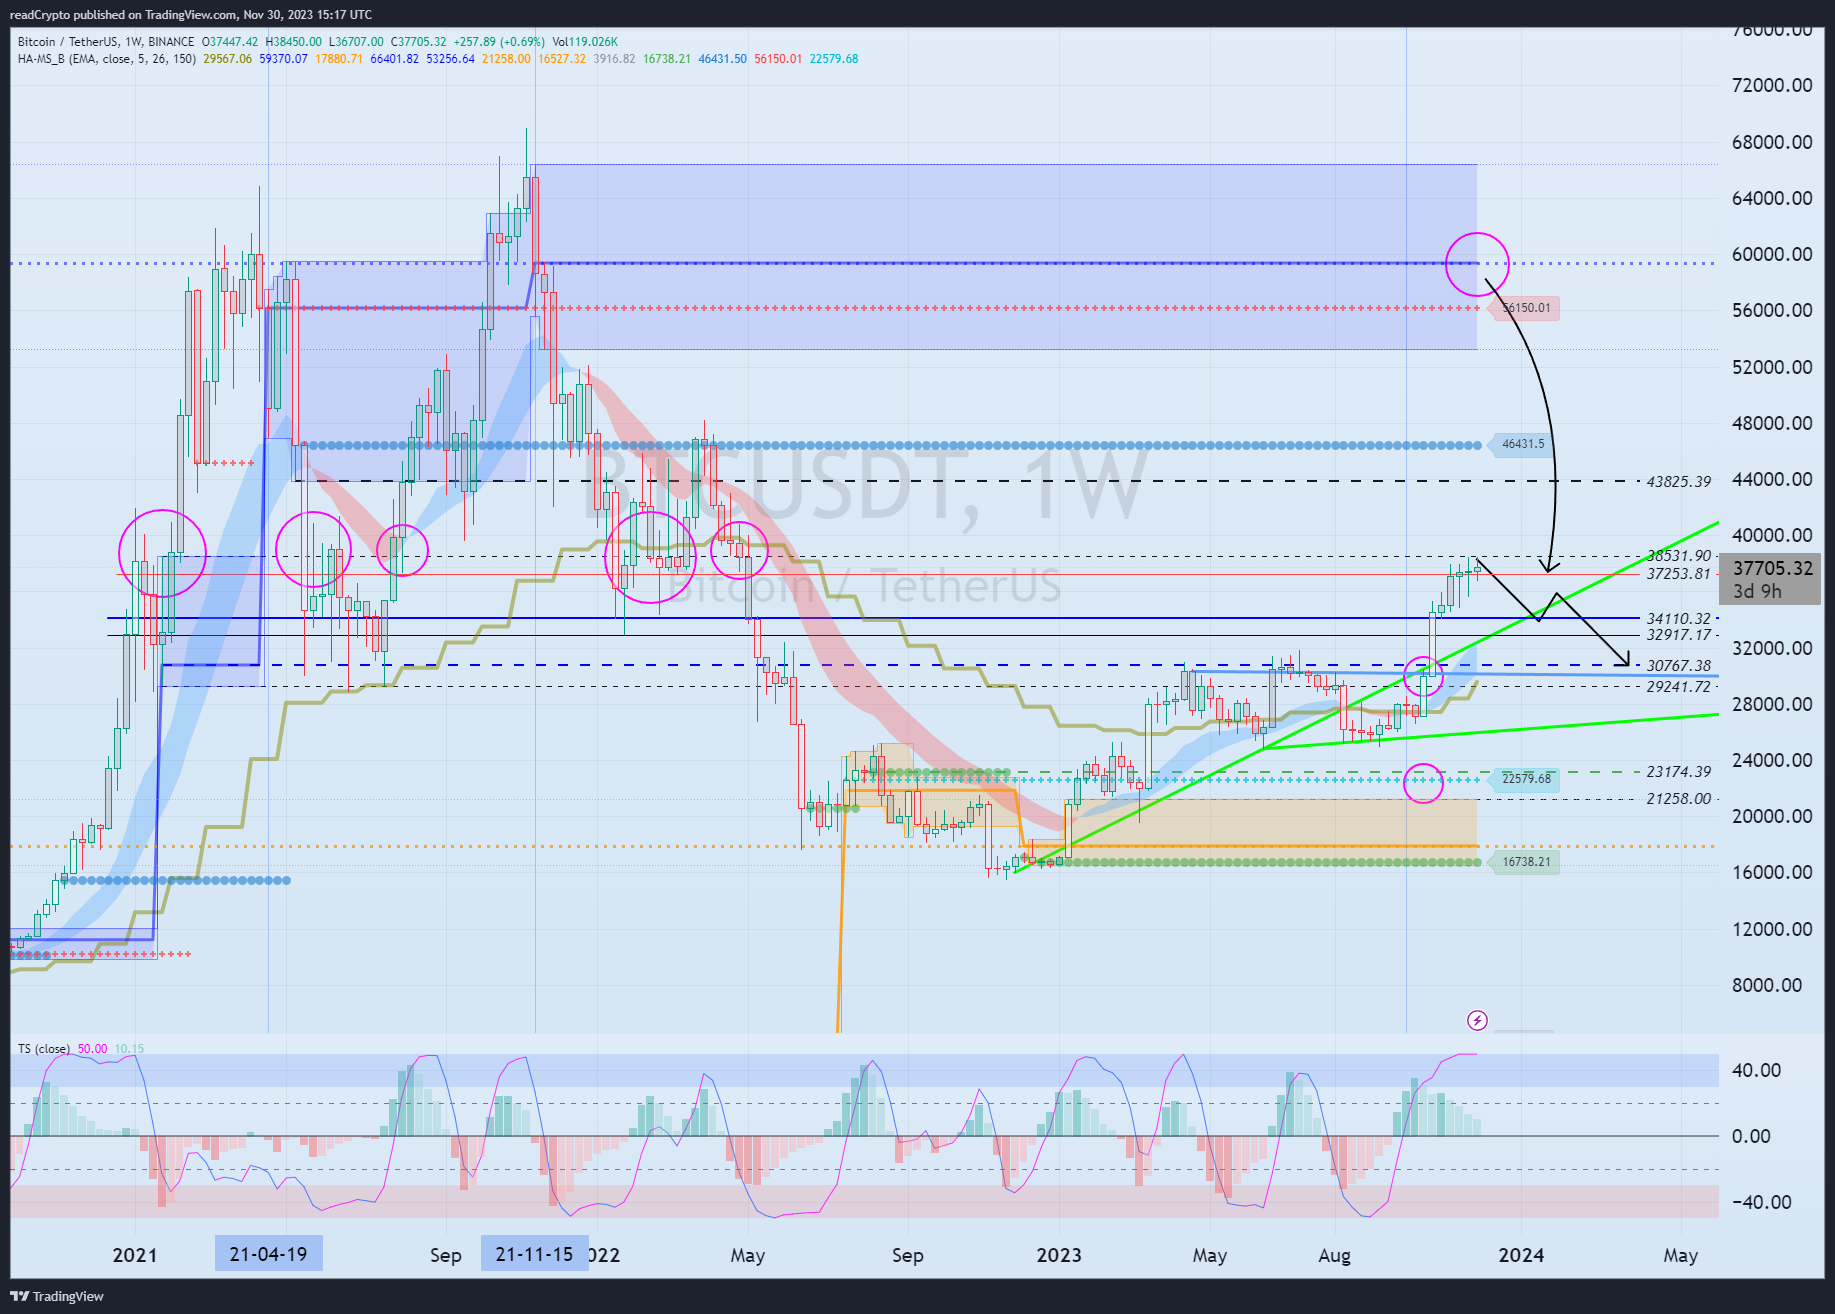Click the 50.00 TS indicator value

click(92, 1048)
